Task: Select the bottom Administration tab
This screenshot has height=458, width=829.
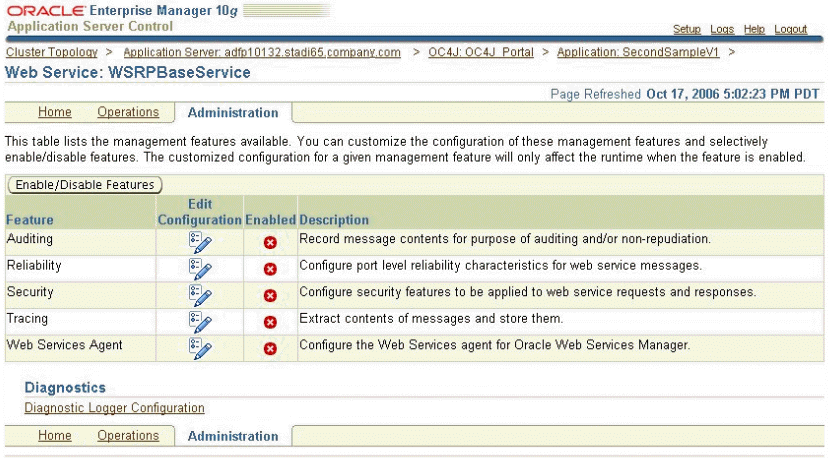Action: (x=233, y=436)
